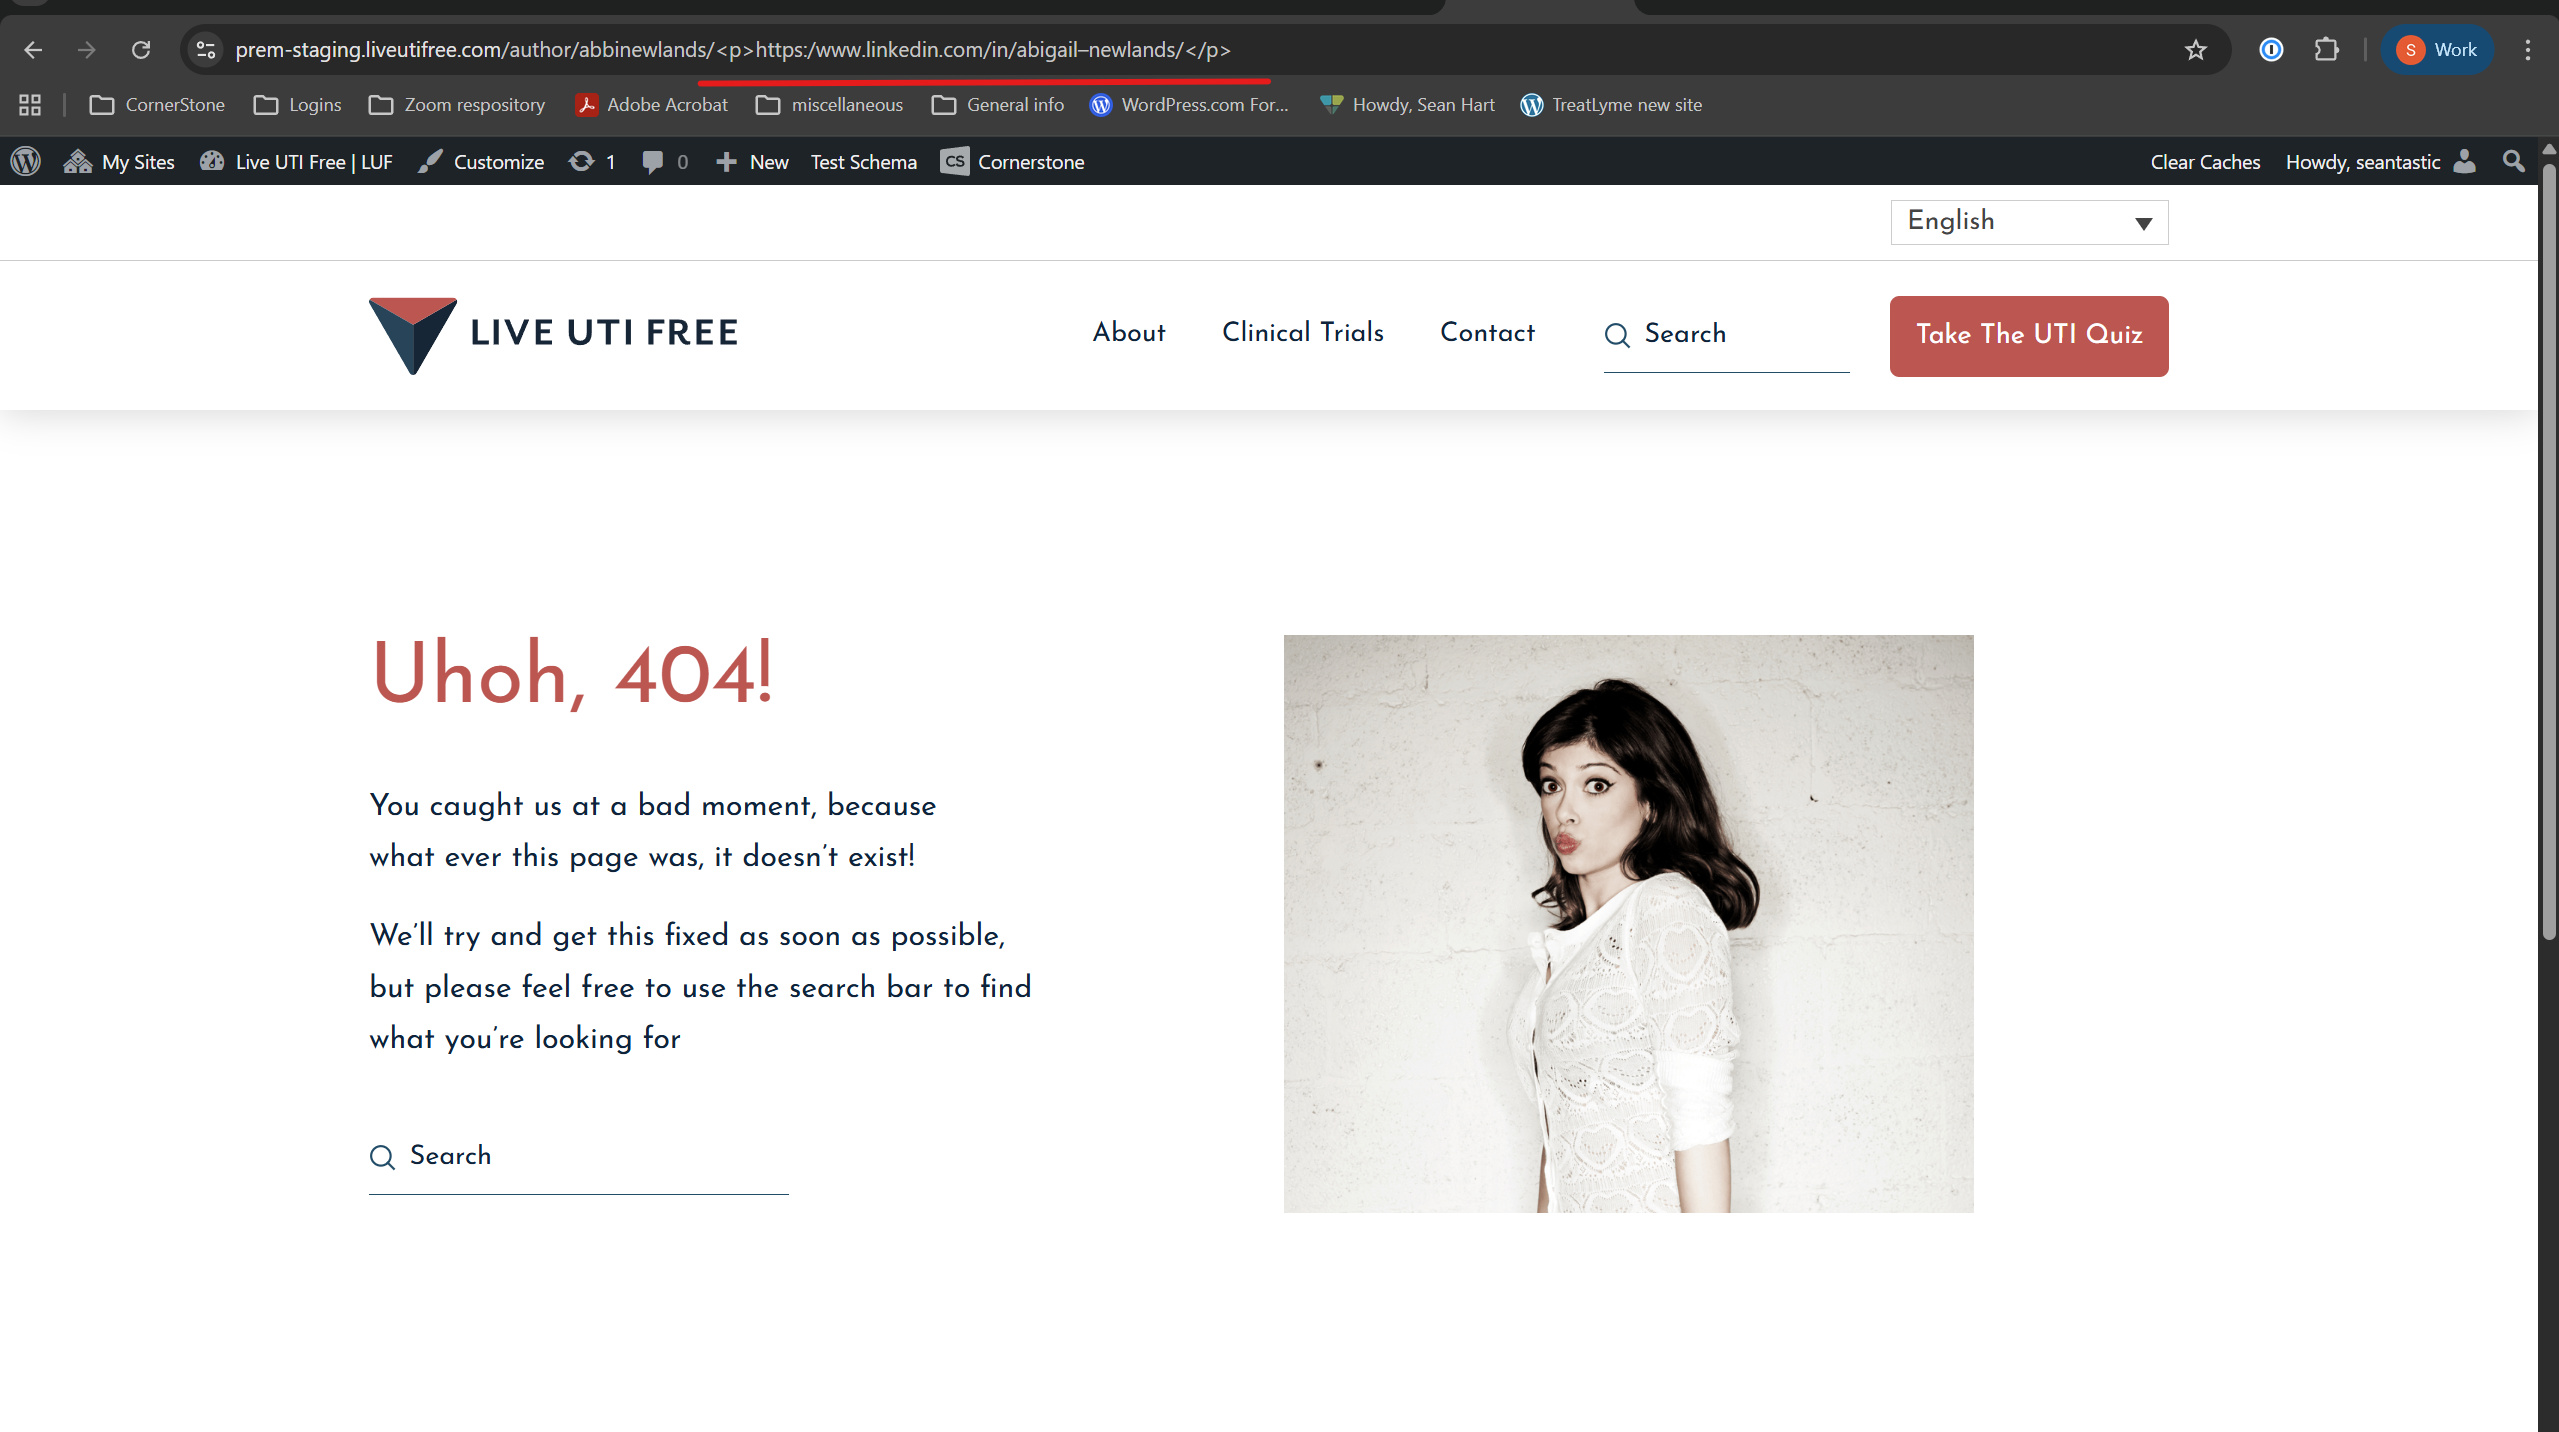Open the New content menu
Viewport: 2559px width, 1432px height.
click(x=752, y=161)
